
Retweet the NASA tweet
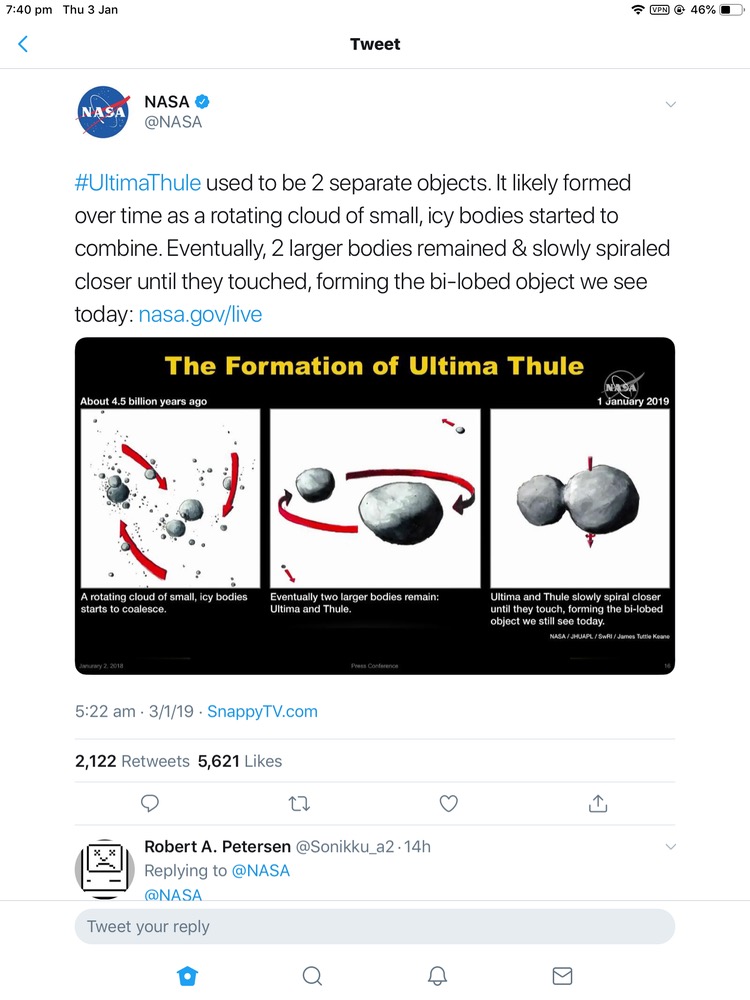[x=299, y=803]
